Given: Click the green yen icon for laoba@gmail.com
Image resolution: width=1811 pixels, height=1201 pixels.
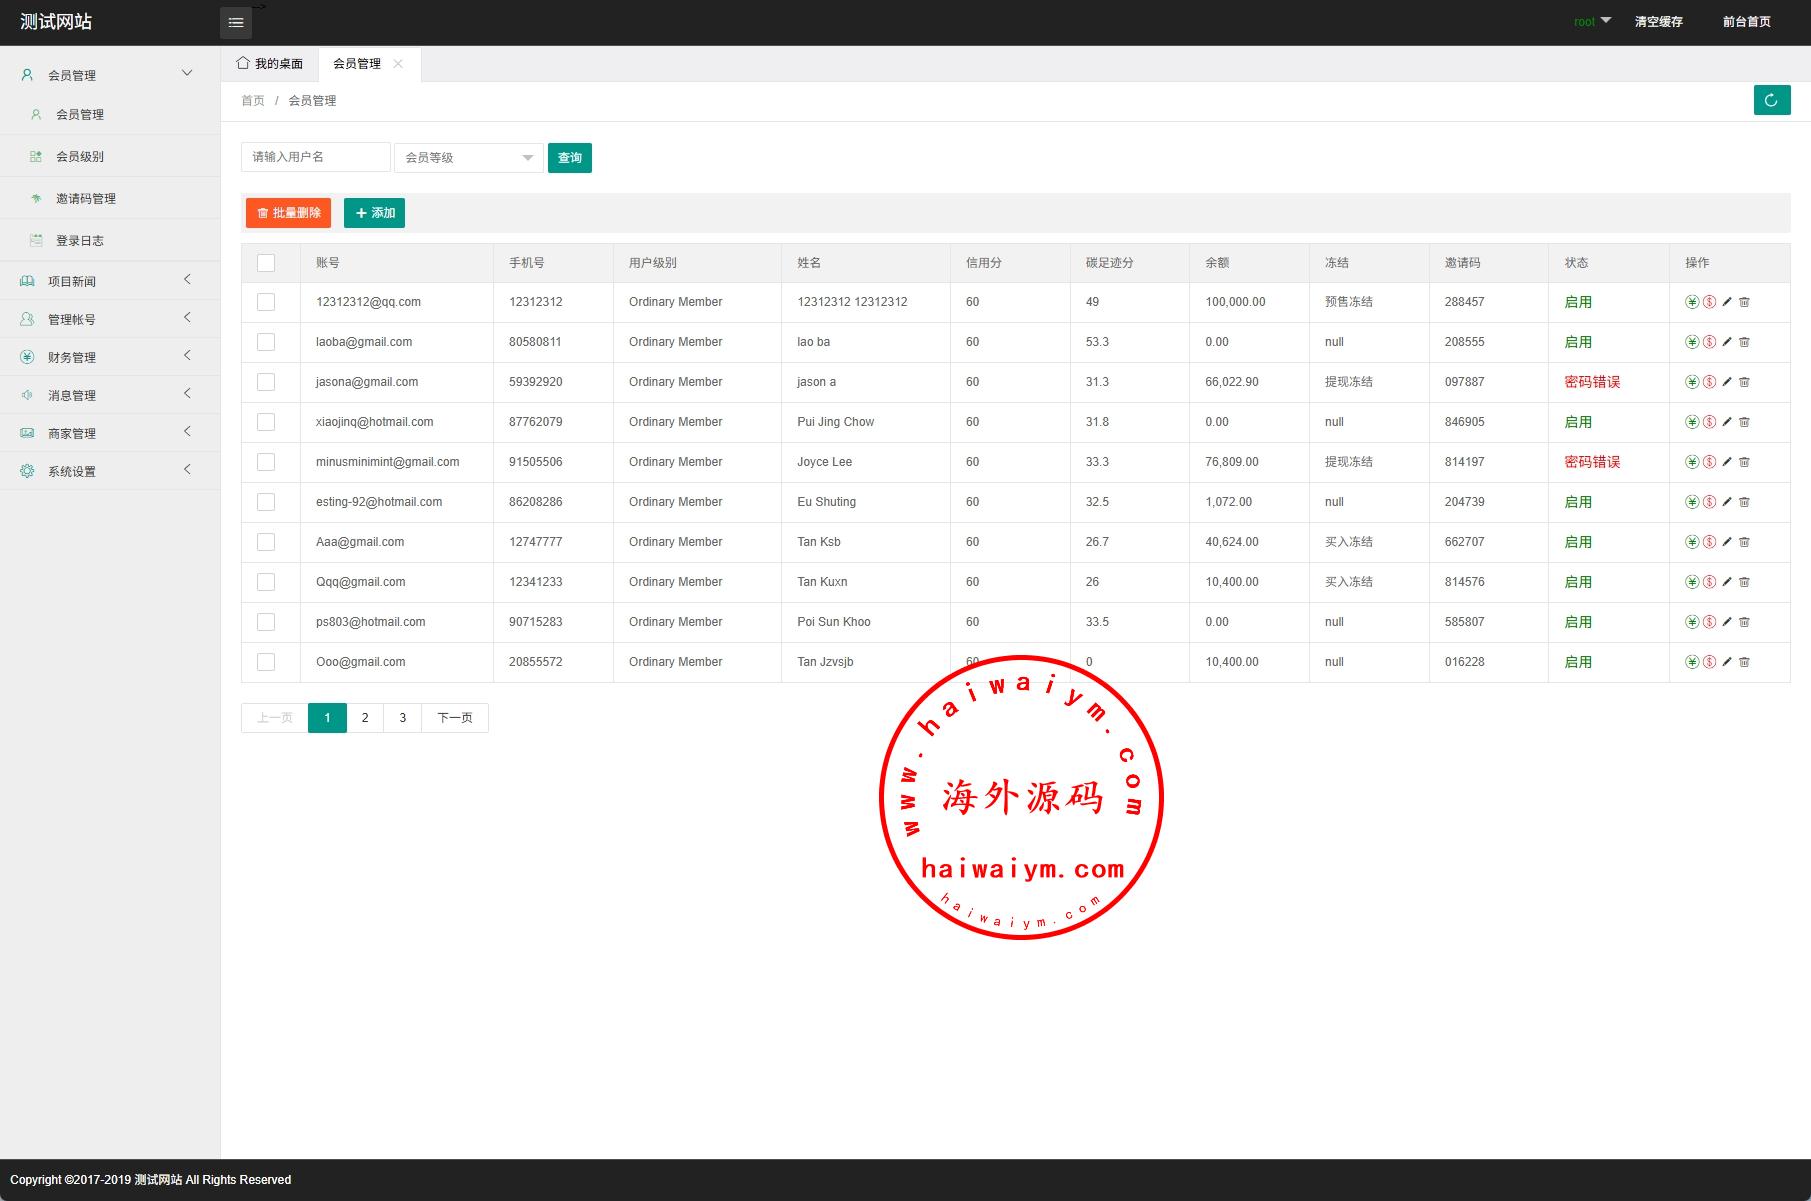Looking at the screenshot, I should 1692,342.
